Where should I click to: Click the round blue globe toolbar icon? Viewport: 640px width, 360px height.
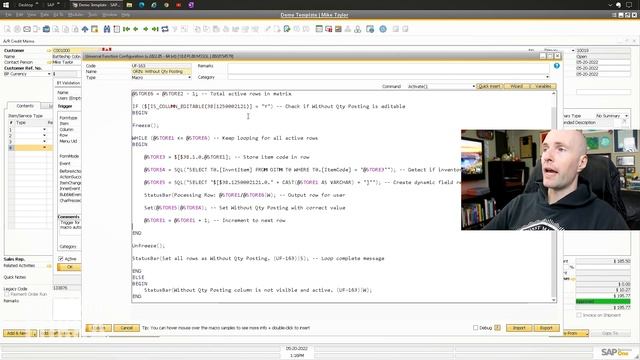pyautogui.click(x=383, y=29)
